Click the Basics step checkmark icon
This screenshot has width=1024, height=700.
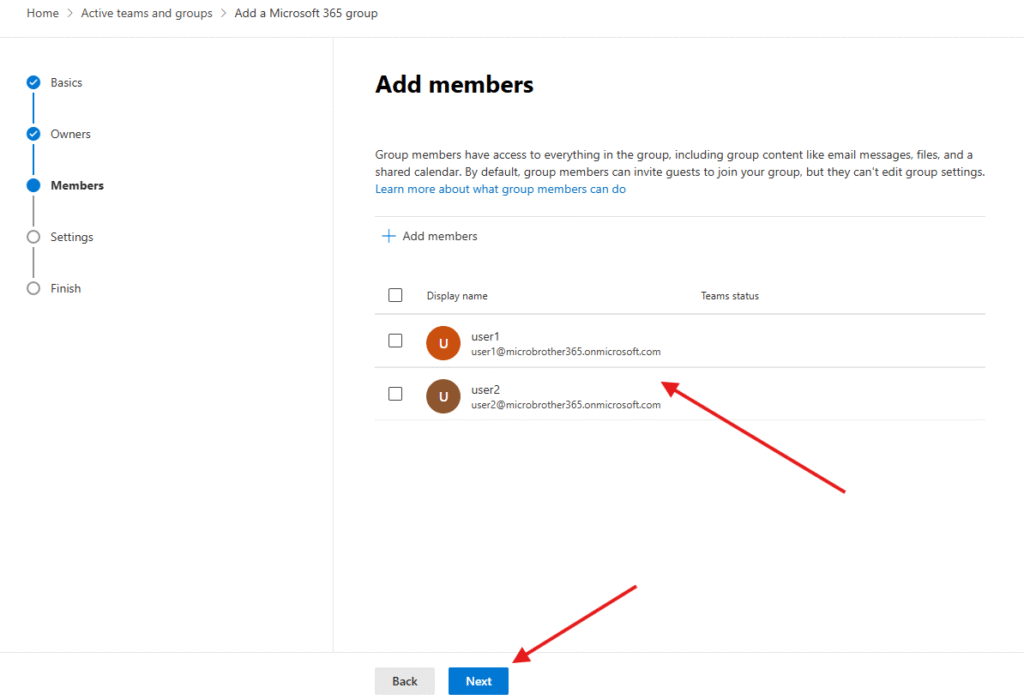[x=33, y=83]
